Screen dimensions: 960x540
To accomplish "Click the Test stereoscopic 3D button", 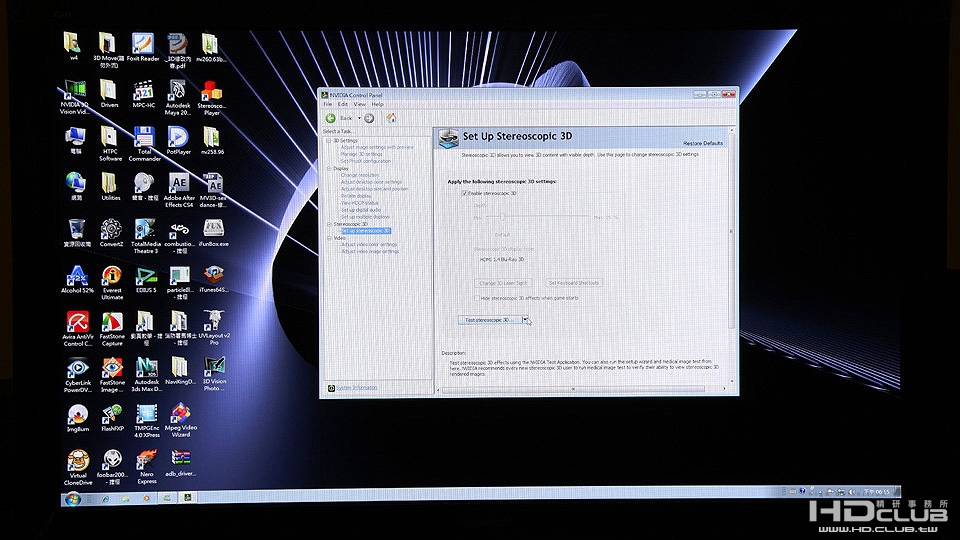I will tap(490, 320).
